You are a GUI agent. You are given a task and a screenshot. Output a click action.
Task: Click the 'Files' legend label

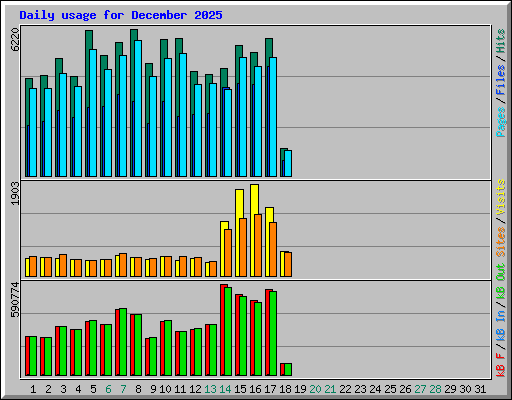click(501, 80)
